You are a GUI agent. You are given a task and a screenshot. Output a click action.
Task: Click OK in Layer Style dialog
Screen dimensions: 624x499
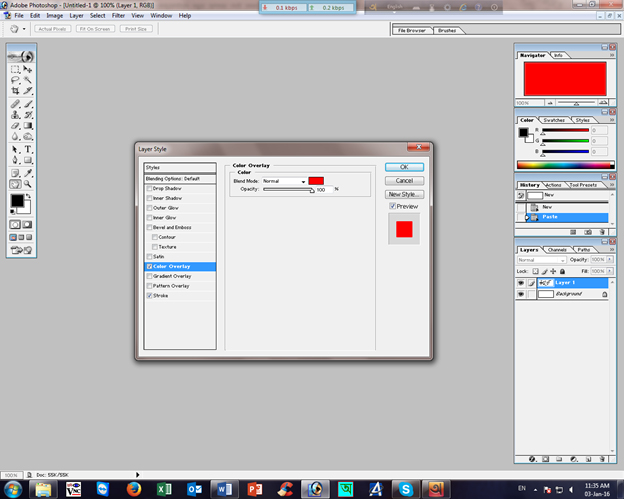404,167
